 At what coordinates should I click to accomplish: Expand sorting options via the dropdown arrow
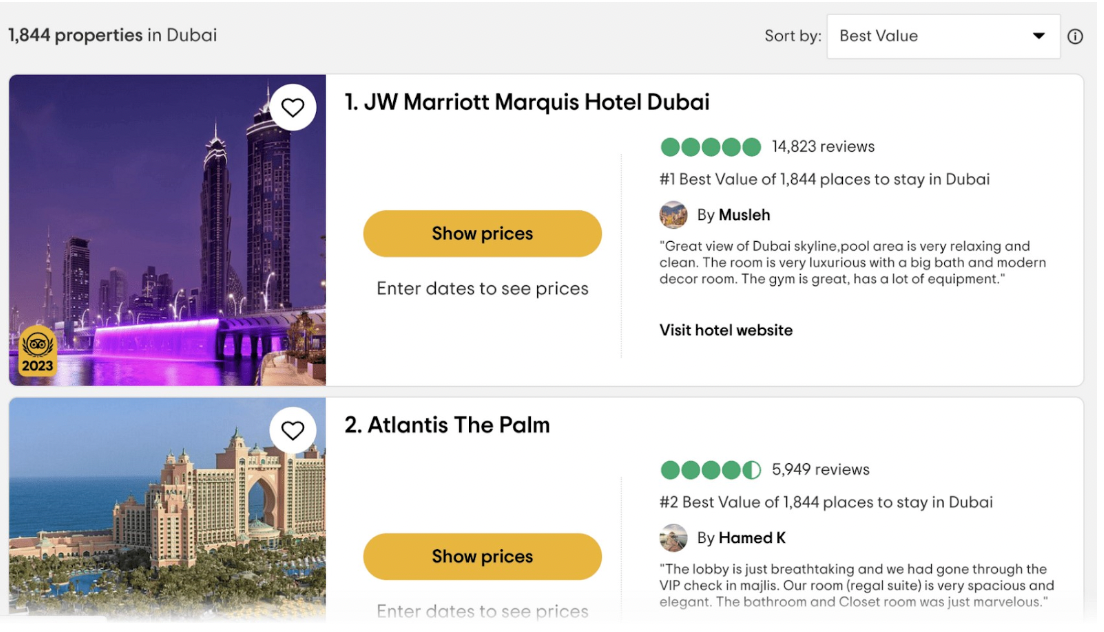coord(1037,36)
